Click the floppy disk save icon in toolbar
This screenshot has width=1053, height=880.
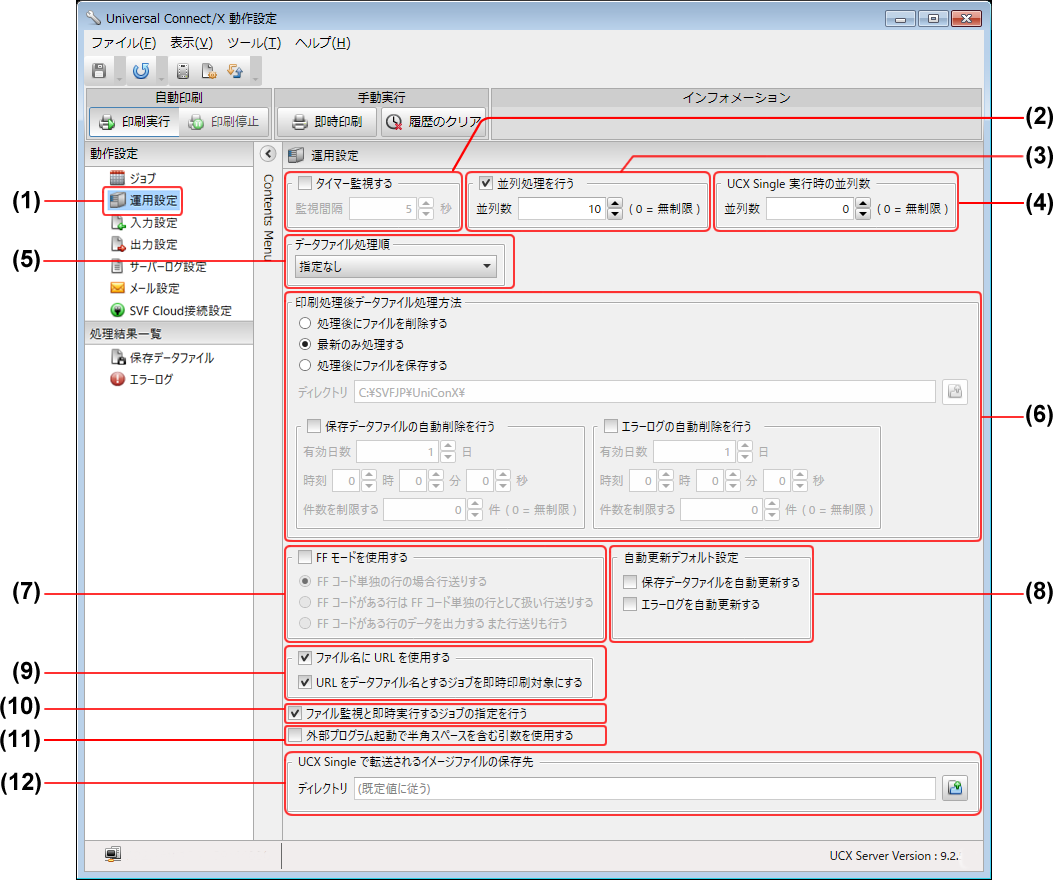point(99,71)
